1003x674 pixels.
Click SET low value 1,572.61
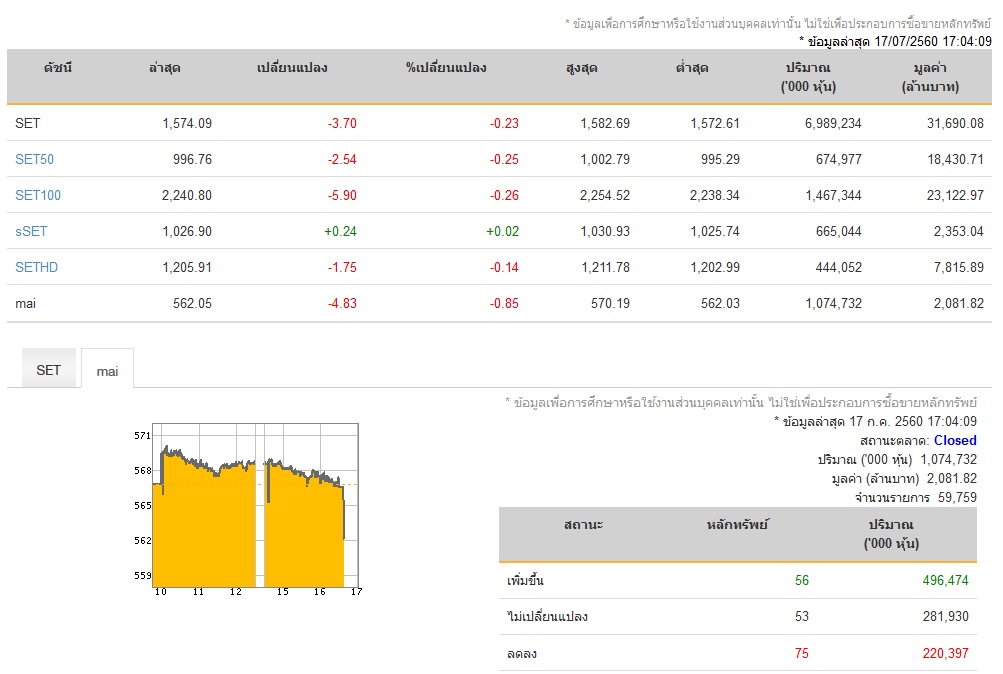[715, 123]
